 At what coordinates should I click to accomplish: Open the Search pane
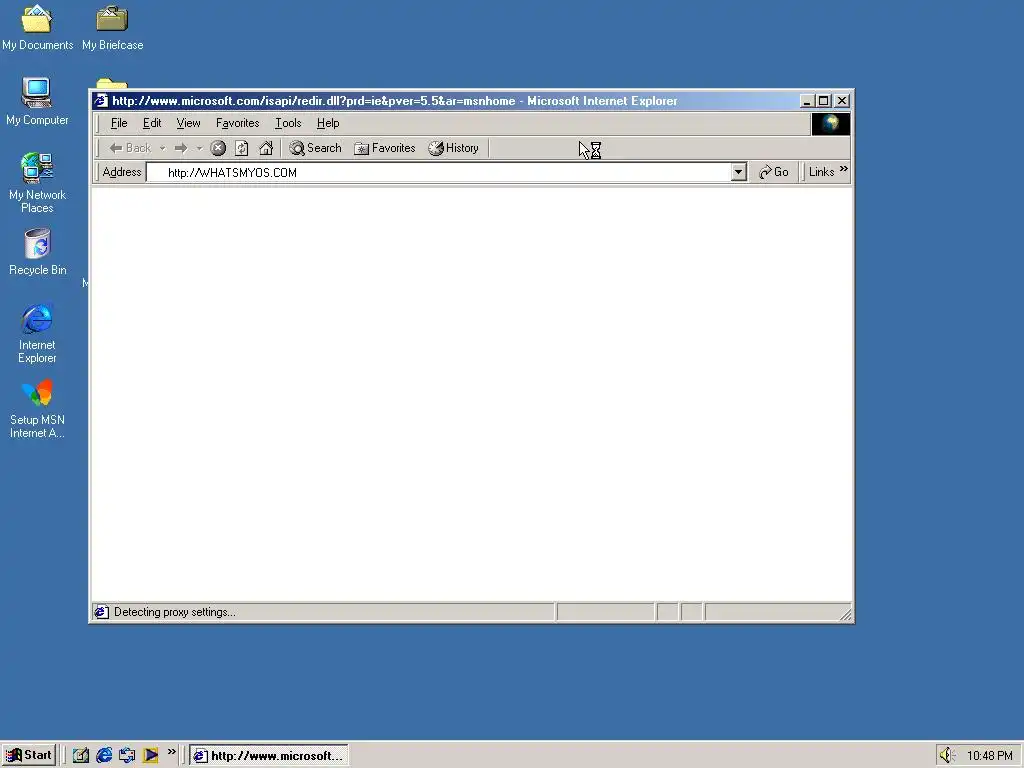[315, 148]
